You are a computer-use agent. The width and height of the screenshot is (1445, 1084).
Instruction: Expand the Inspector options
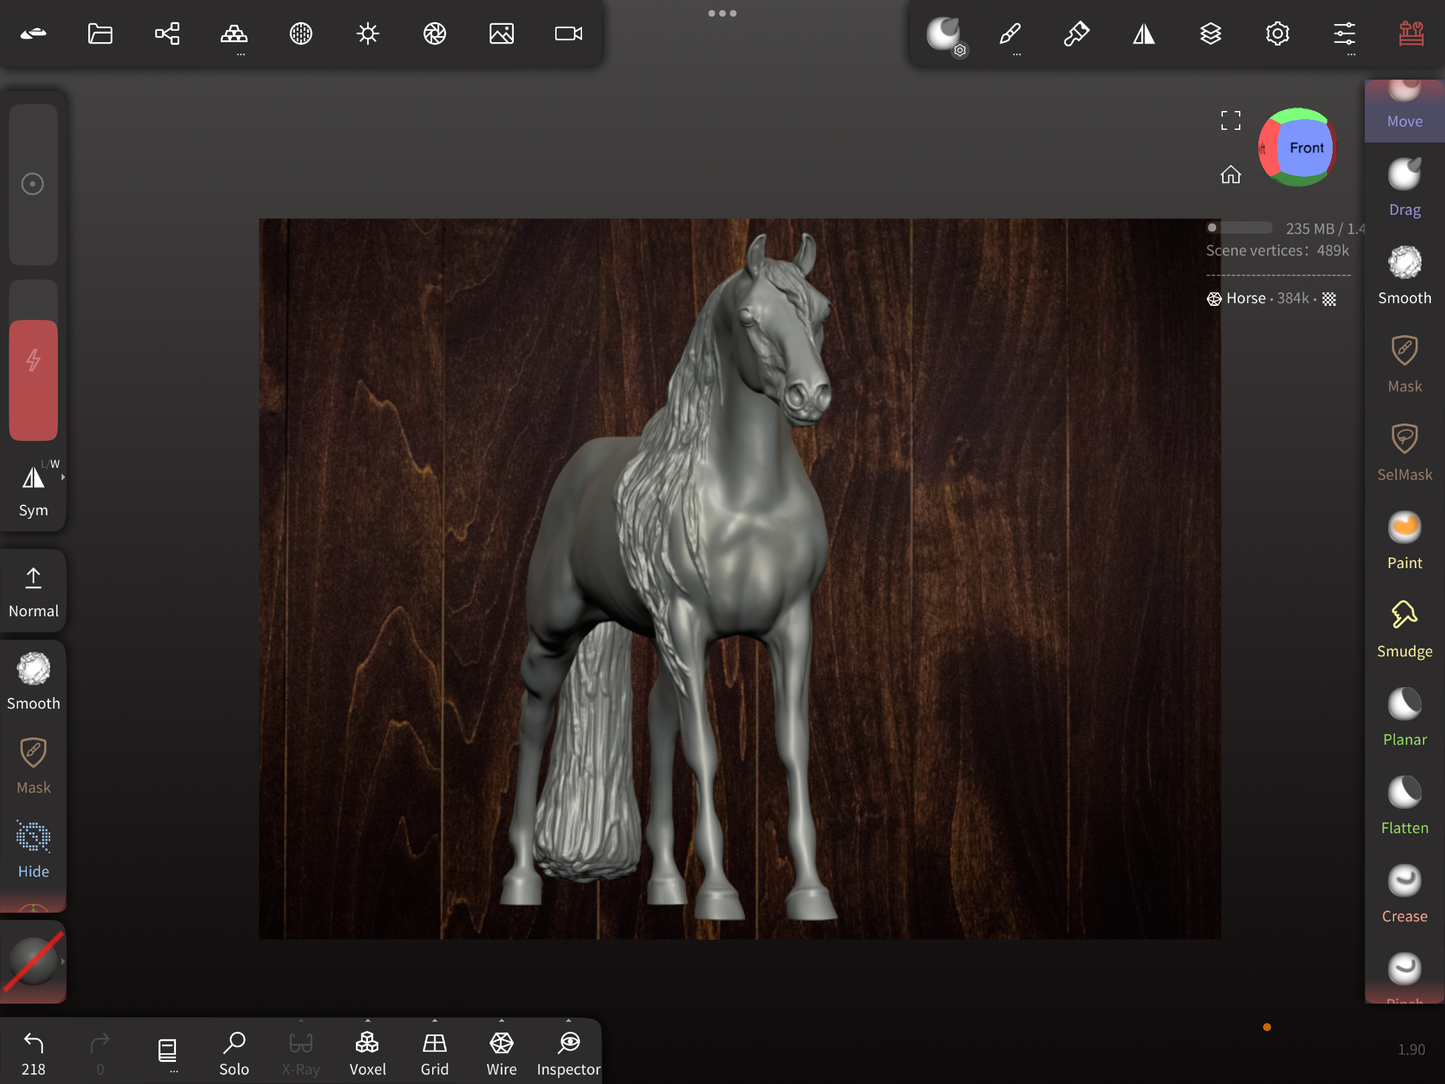click(568, 1022)
